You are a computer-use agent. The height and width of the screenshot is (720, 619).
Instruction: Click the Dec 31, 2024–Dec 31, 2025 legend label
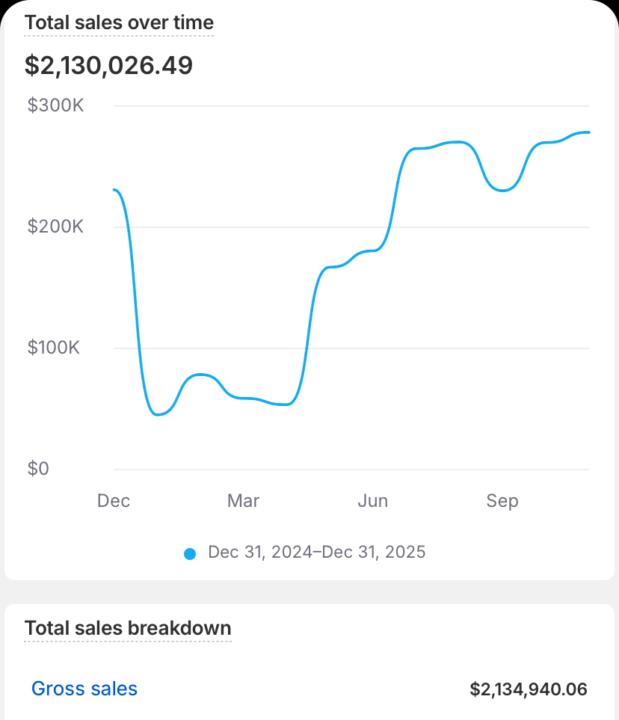click(x=316, y=552)
